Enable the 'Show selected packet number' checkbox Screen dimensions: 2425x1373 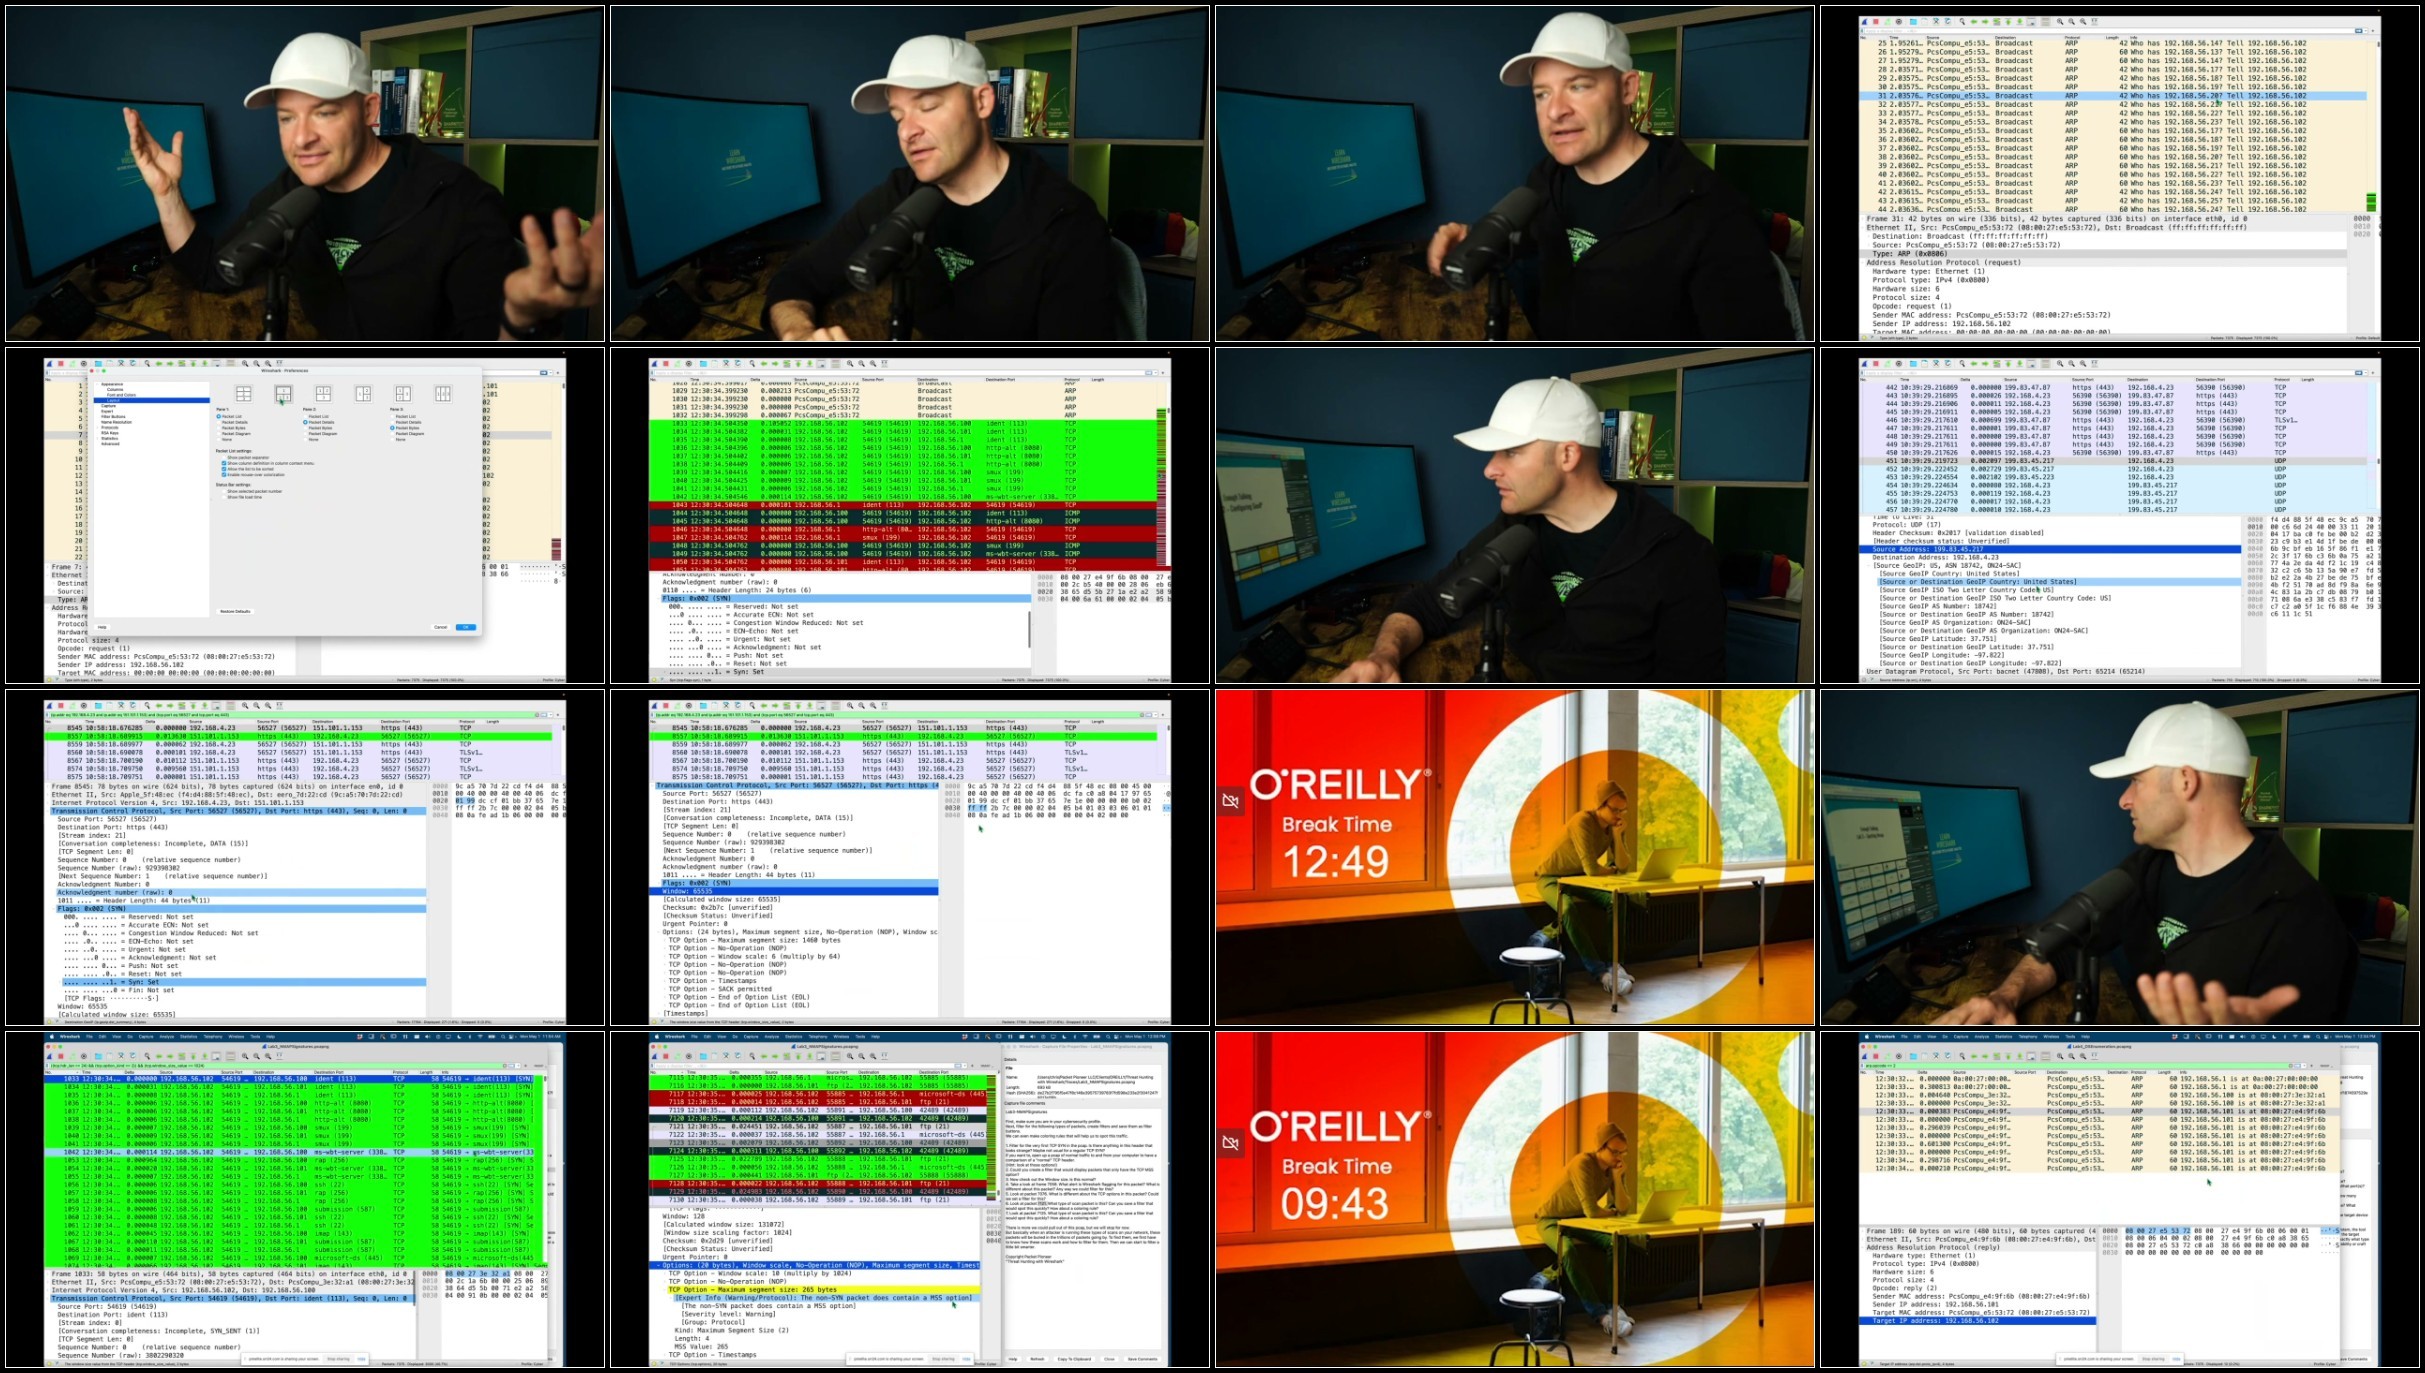pos(223,491)
